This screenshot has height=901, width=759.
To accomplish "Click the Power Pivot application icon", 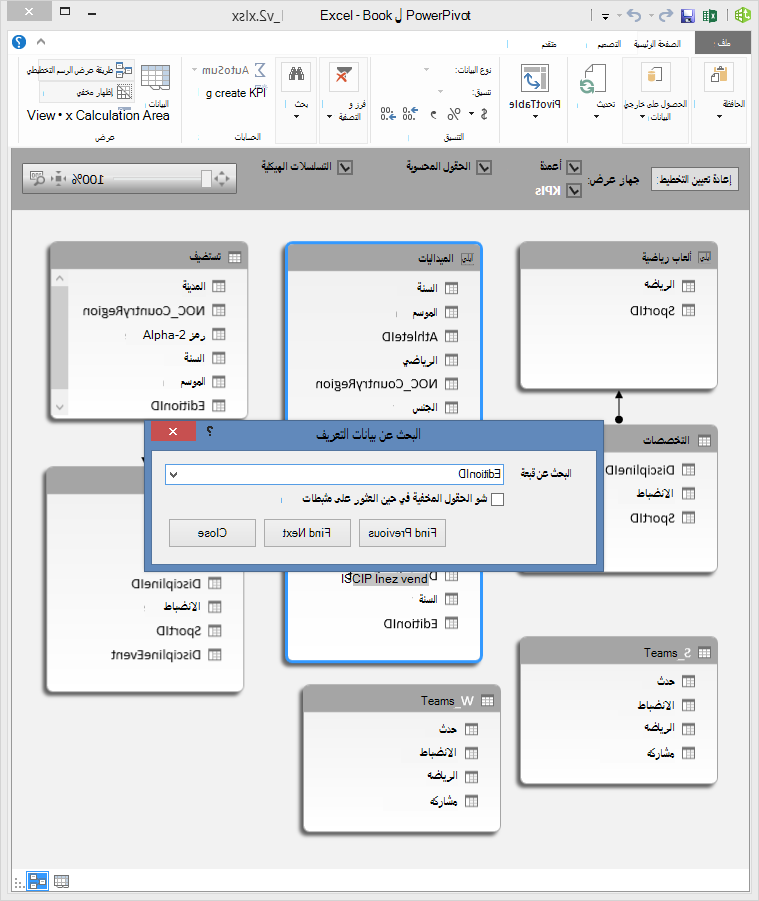I will 743,15.
